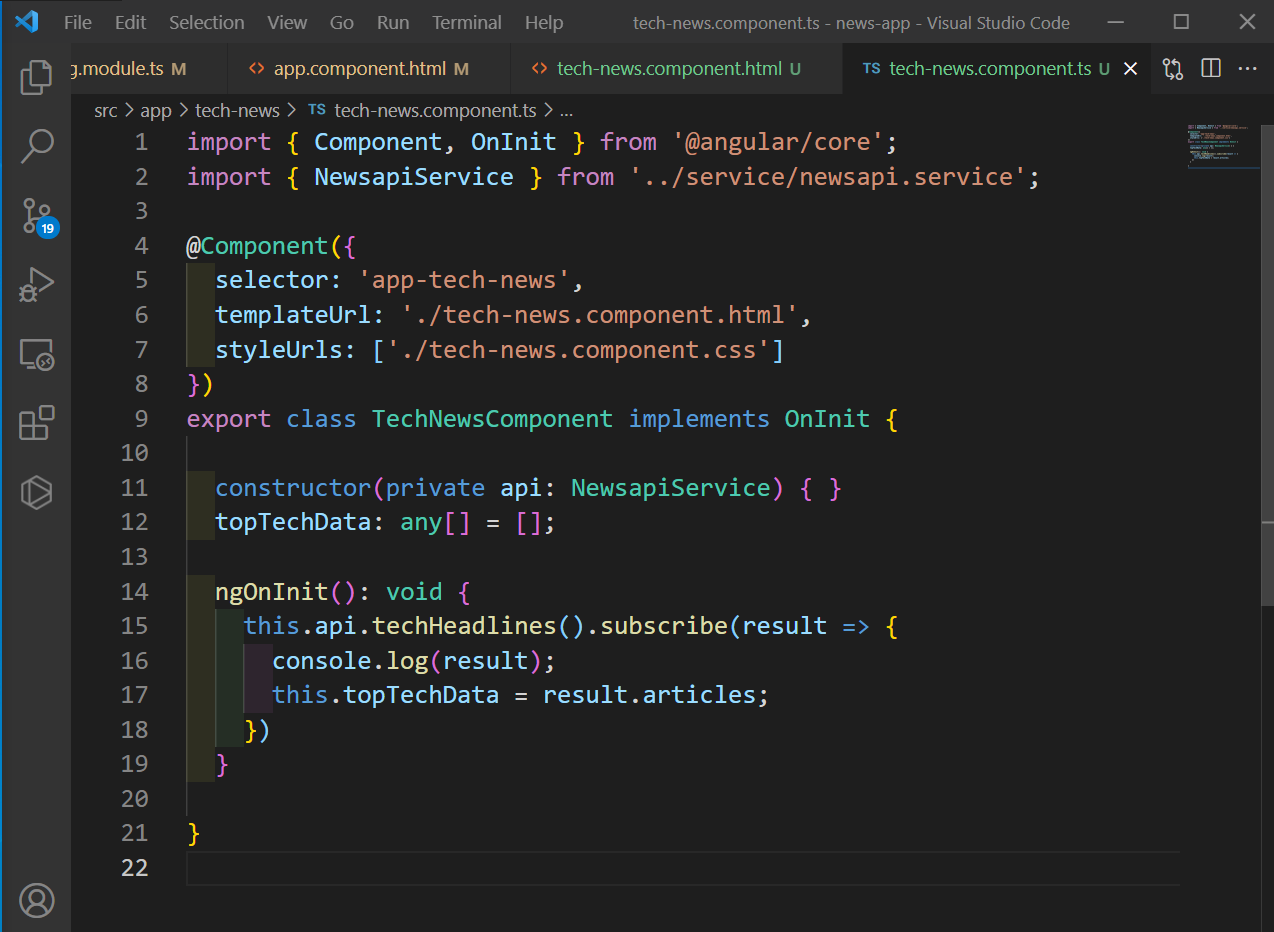
Task: Open the Accounts menu icon
Action: [x=36, y=900]
